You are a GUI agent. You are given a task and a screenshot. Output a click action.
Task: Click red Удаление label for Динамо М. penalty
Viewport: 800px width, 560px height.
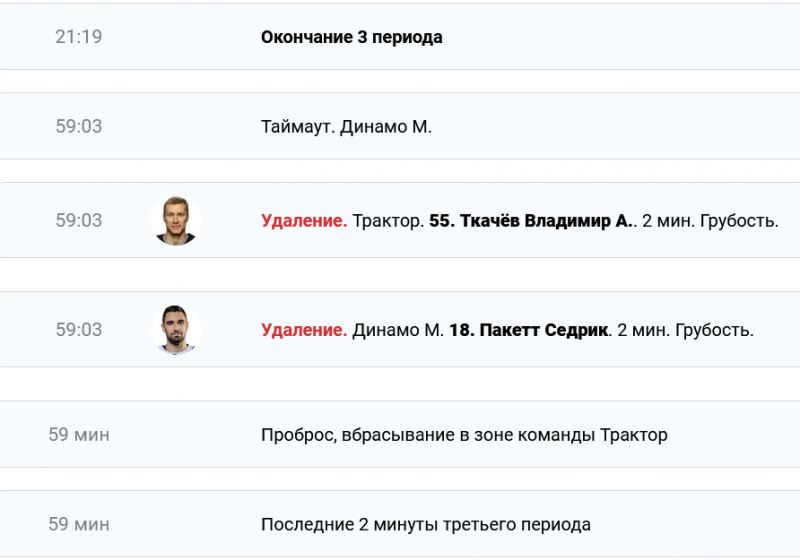[304, 330]
